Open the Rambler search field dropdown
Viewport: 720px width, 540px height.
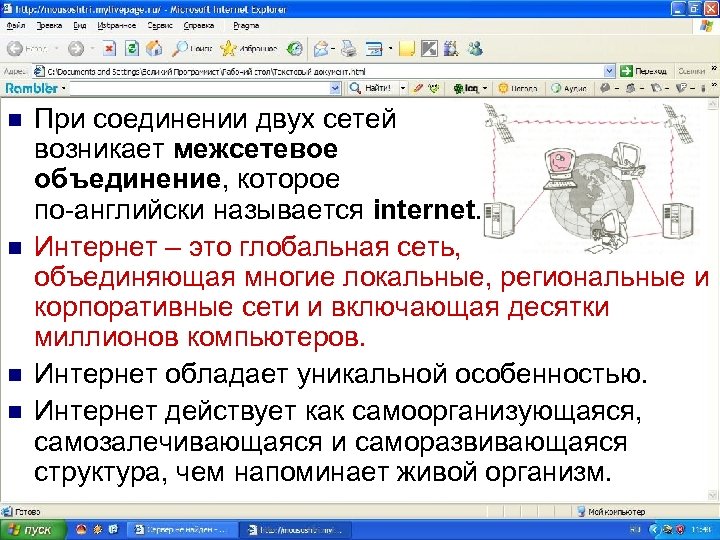click(336, 88)
